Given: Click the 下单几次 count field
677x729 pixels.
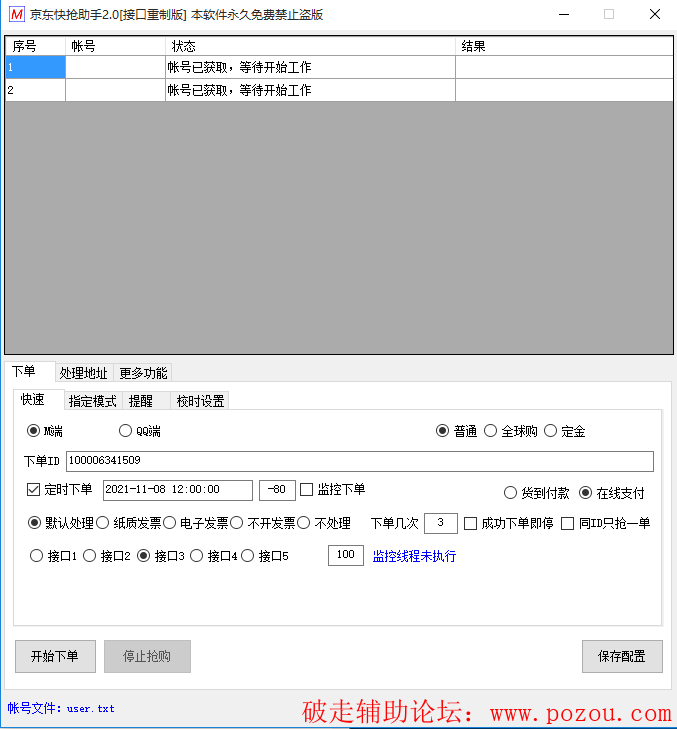Looking at the screenshot, I should pos(441,524).
